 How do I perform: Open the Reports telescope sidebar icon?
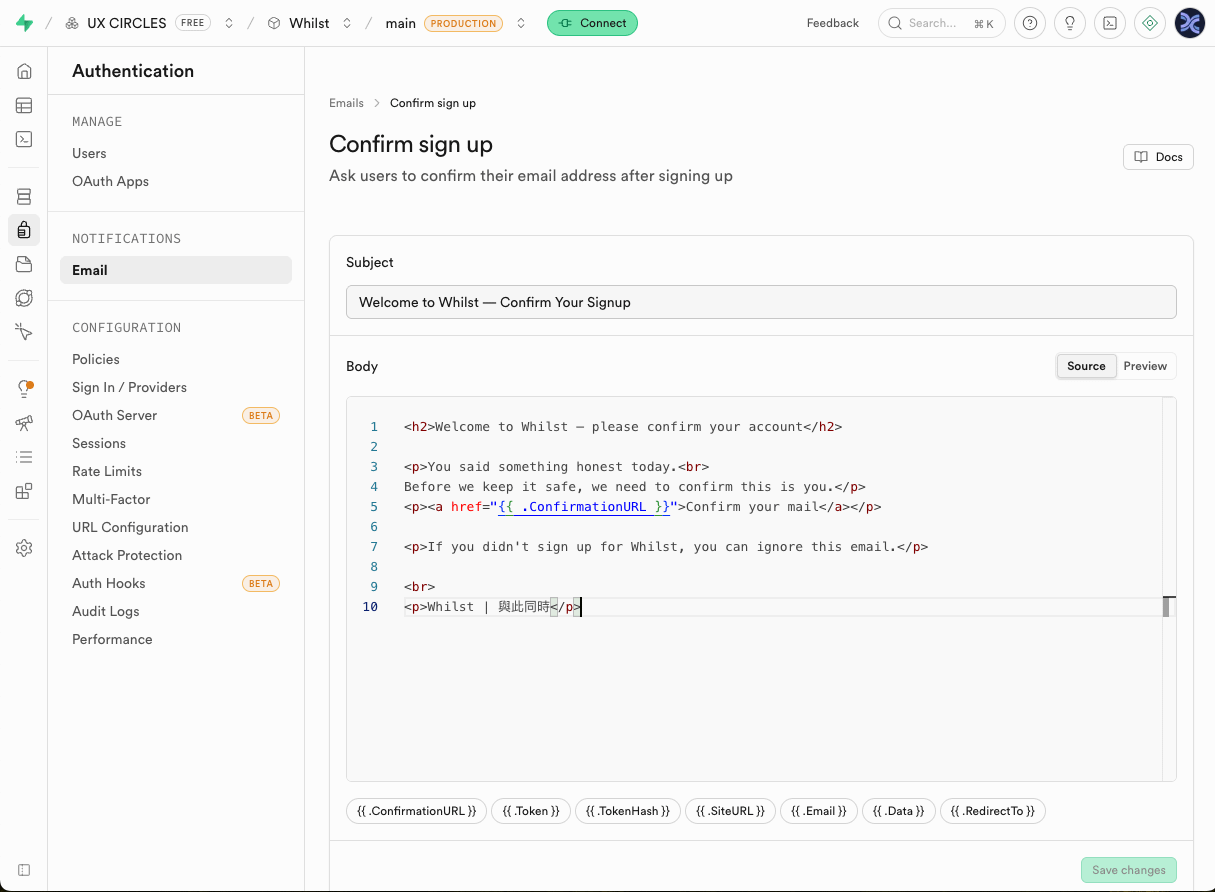[24, 423]
